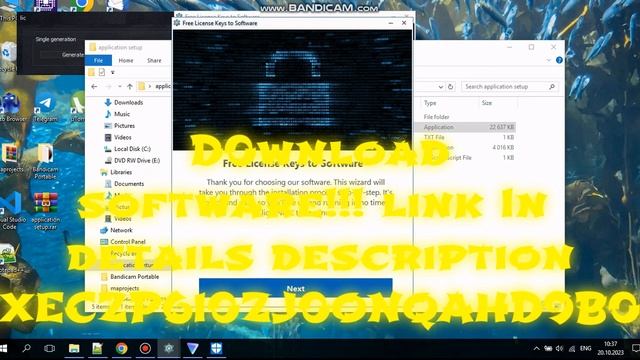Open taskbar Search
The image size is (640, 360).
tap(27, 349)
